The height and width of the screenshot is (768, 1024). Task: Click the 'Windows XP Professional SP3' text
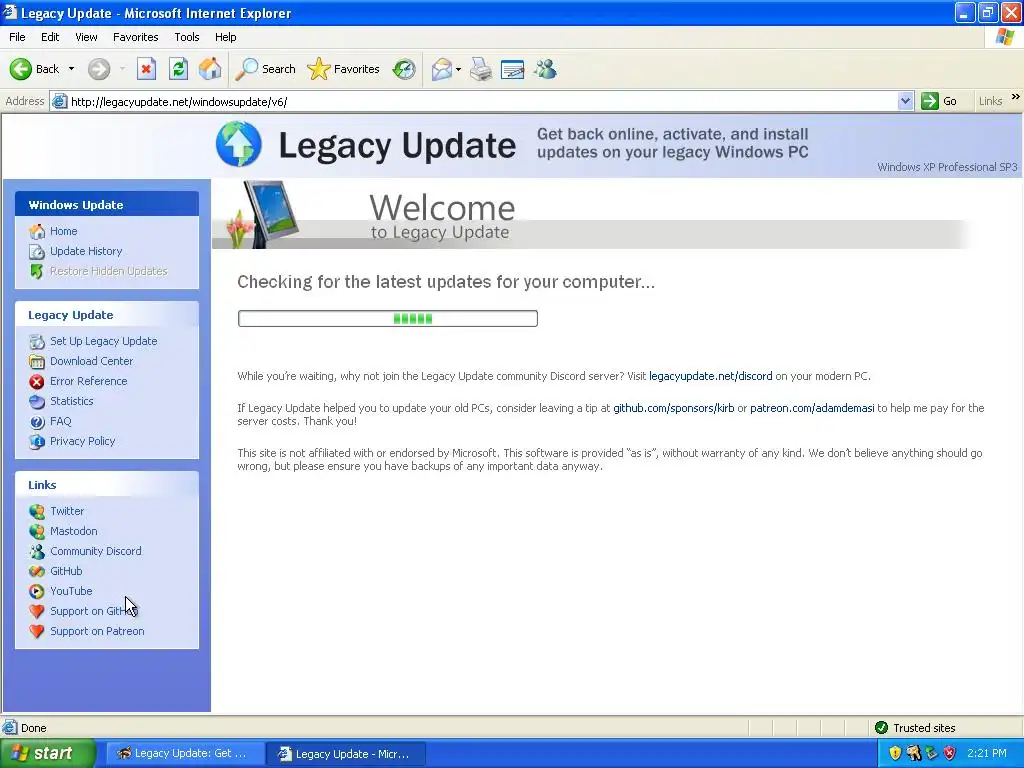click(947, 167)
